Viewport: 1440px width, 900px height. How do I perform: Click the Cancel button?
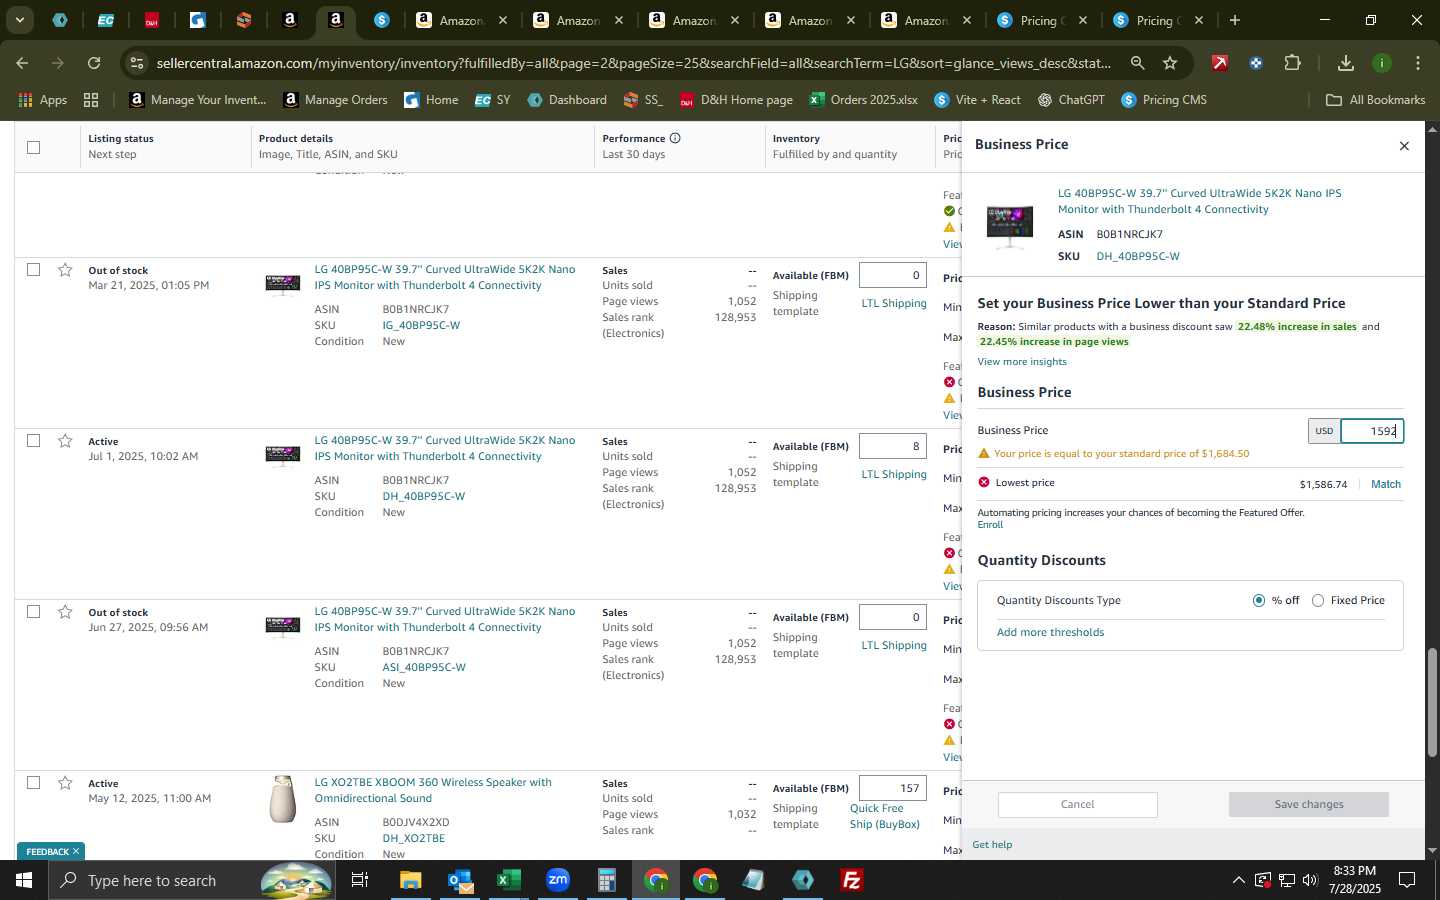click(x=1077, y=804)
